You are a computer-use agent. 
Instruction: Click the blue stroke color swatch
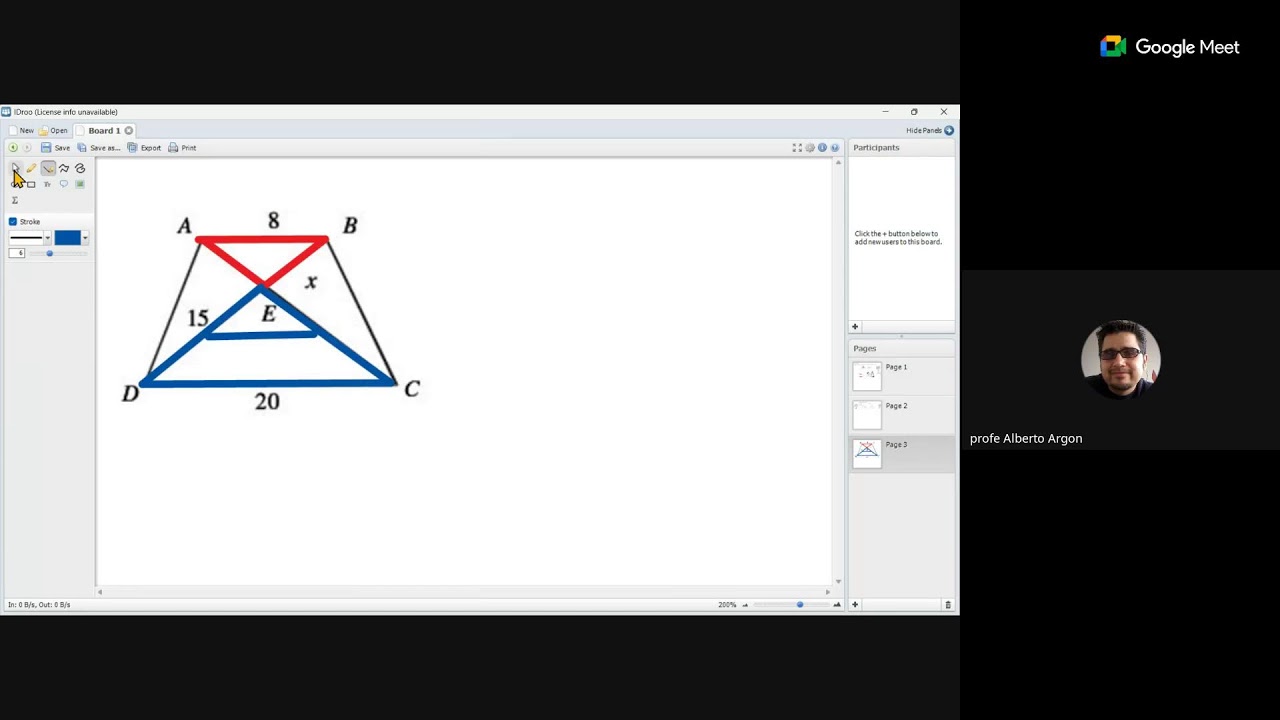[67, 238]
